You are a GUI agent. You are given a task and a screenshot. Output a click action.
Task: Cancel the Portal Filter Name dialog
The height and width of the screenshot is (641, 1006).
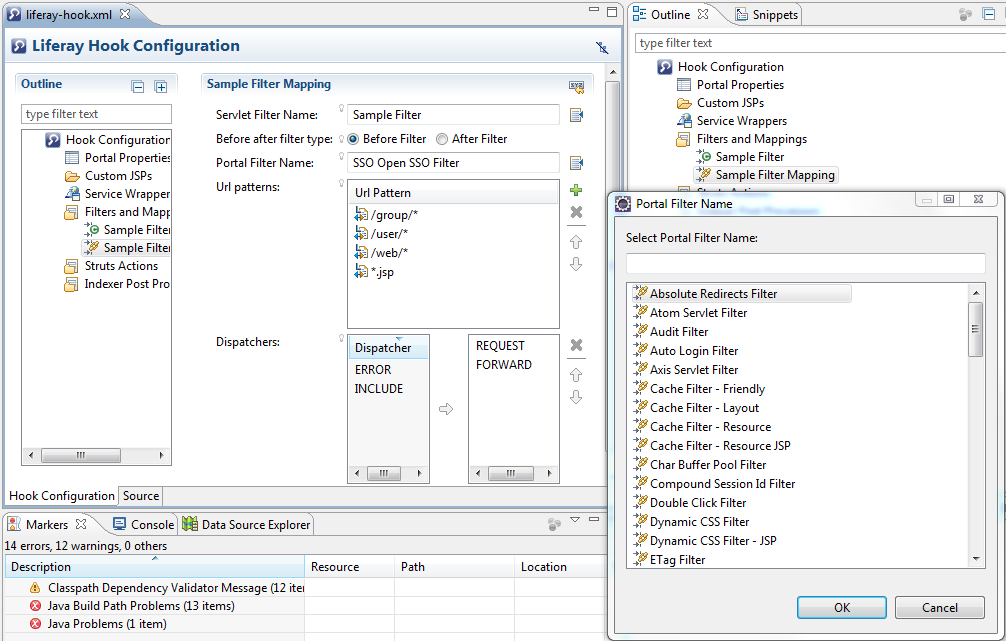pyautogui.click(x=939, y=607)
